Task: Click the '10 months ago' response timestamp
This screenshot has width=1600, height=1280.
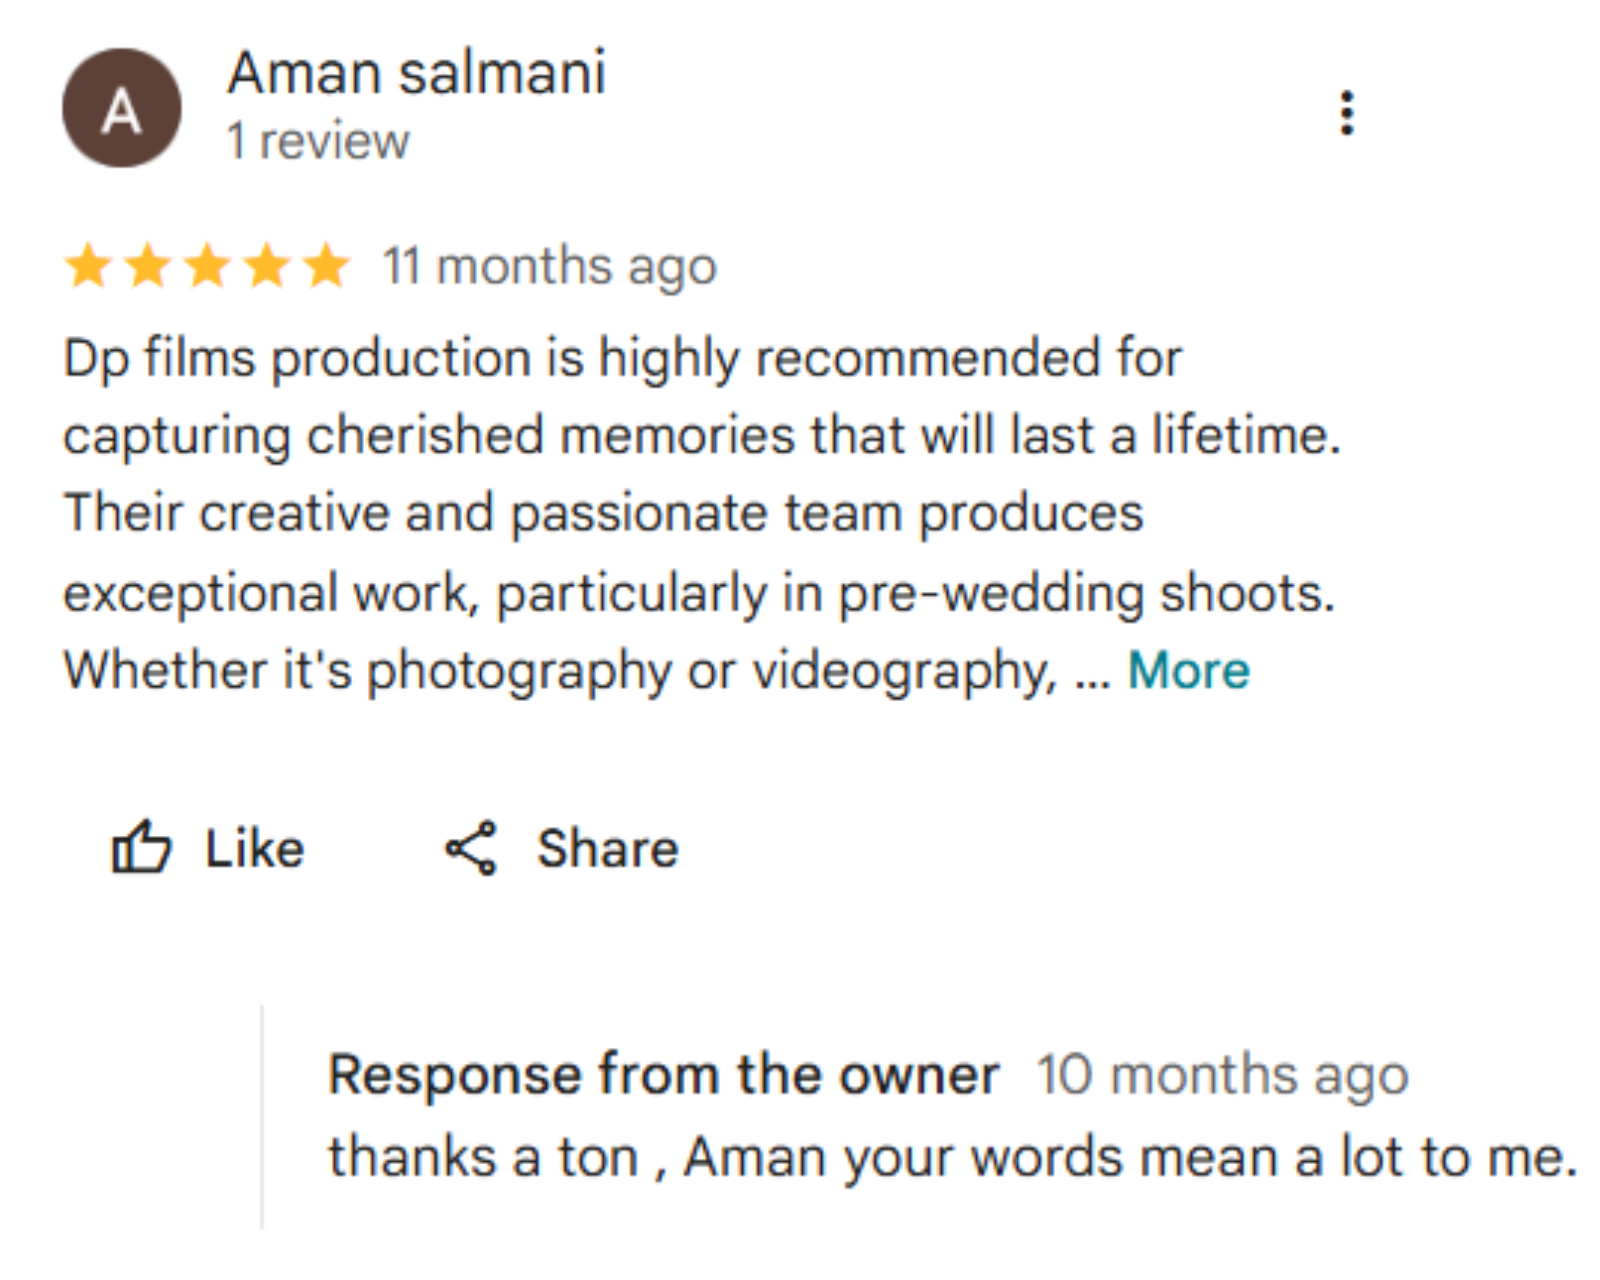Action: 1222,1076
